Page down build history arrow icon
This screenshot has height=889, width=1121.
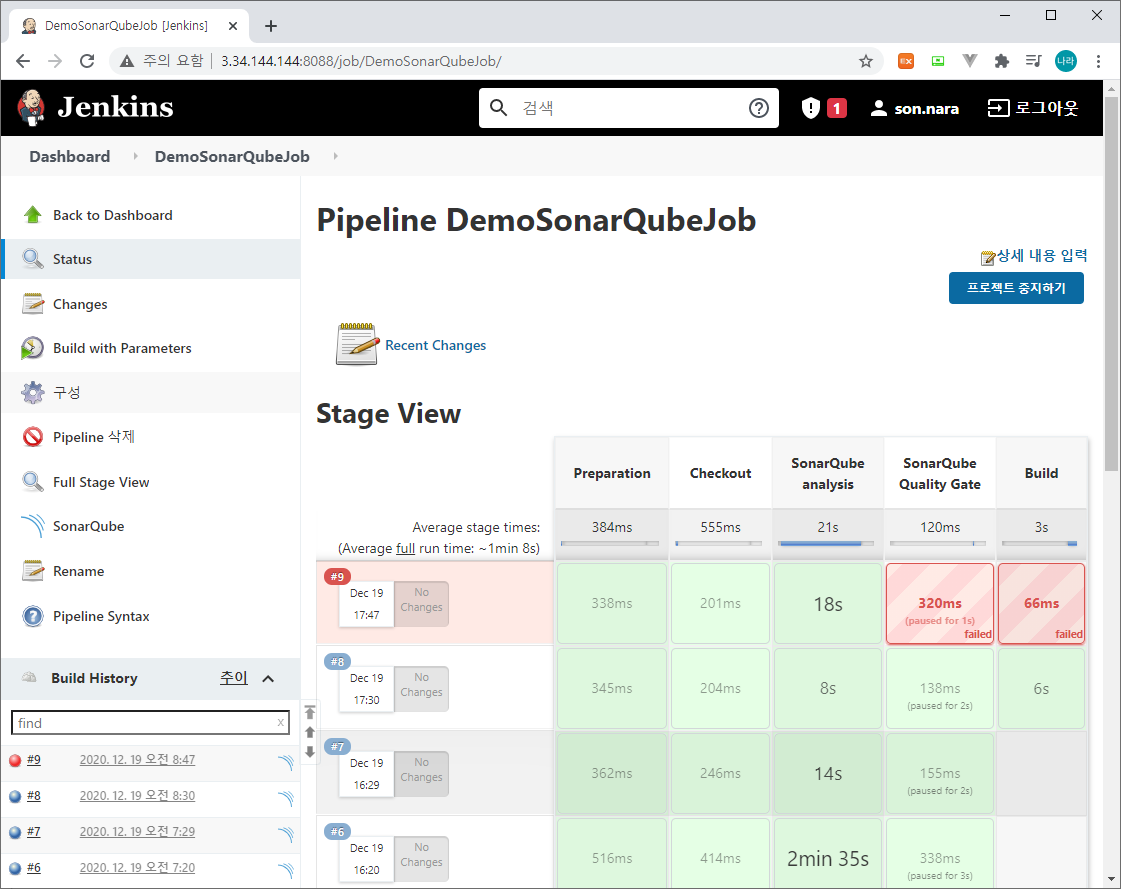pos(310,752)
